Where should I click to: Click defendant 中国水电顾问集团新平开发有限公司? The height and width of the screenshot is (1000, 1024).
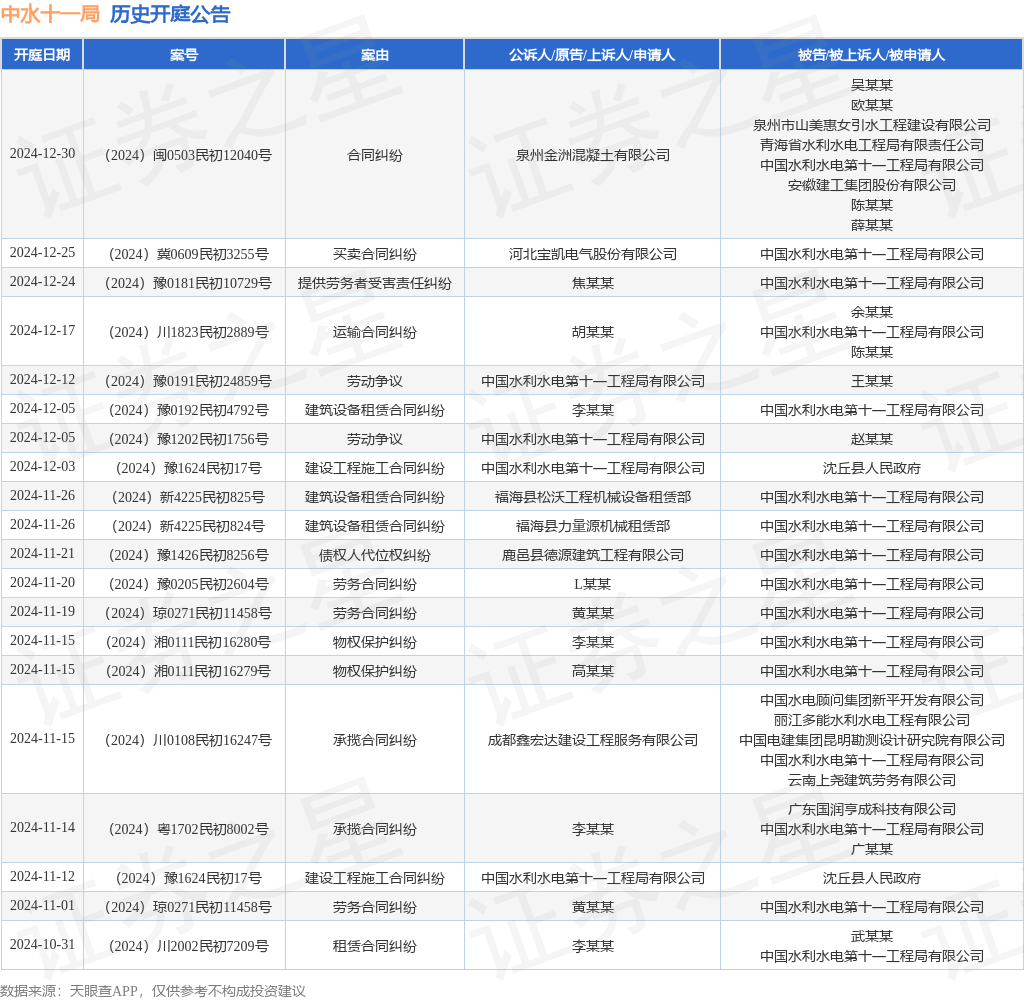pyautogui.click(x=872, y=700)
